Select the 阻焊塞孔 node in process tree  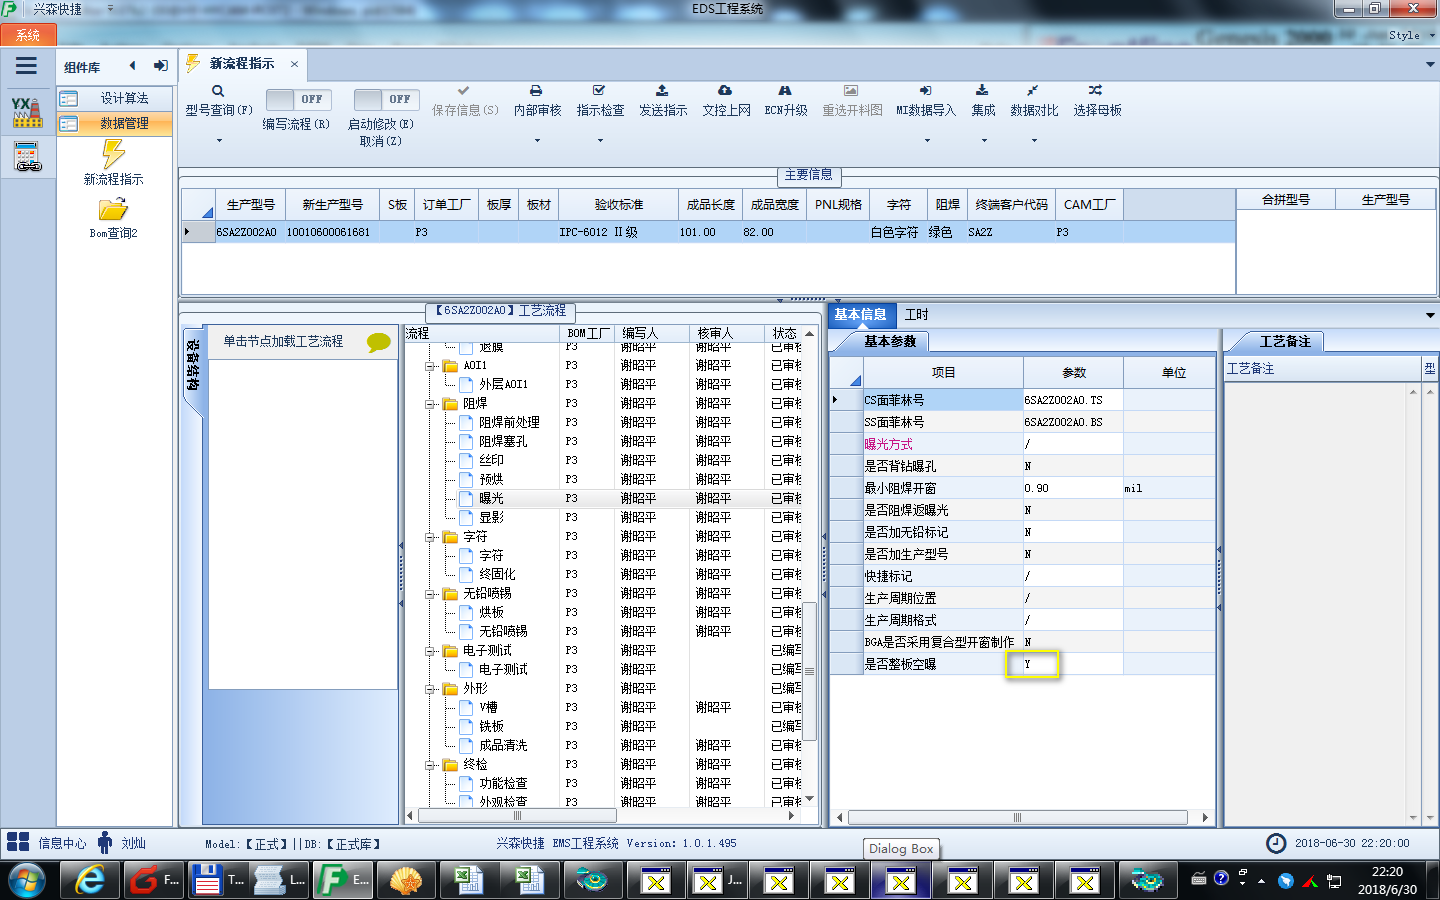[x=503, y=441]
